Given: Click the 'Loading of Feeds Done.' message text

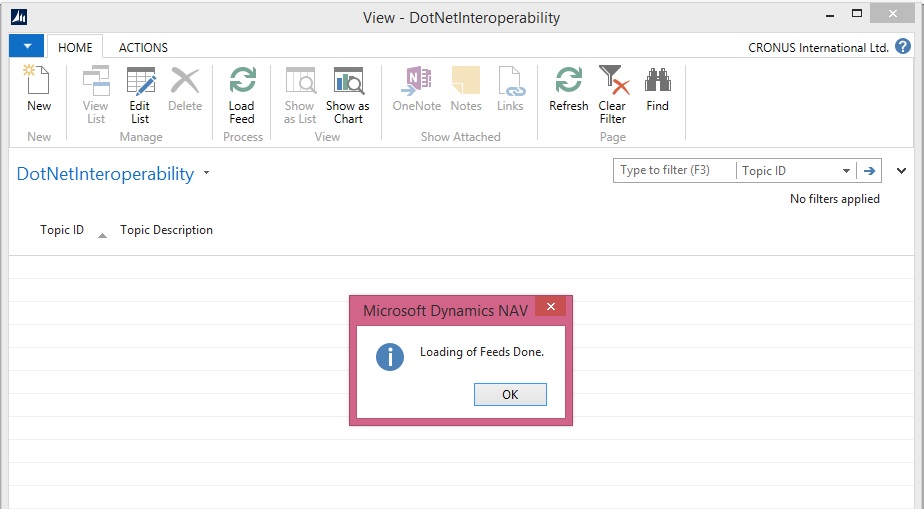Looking at the screenshot, I should click(482, 352).
